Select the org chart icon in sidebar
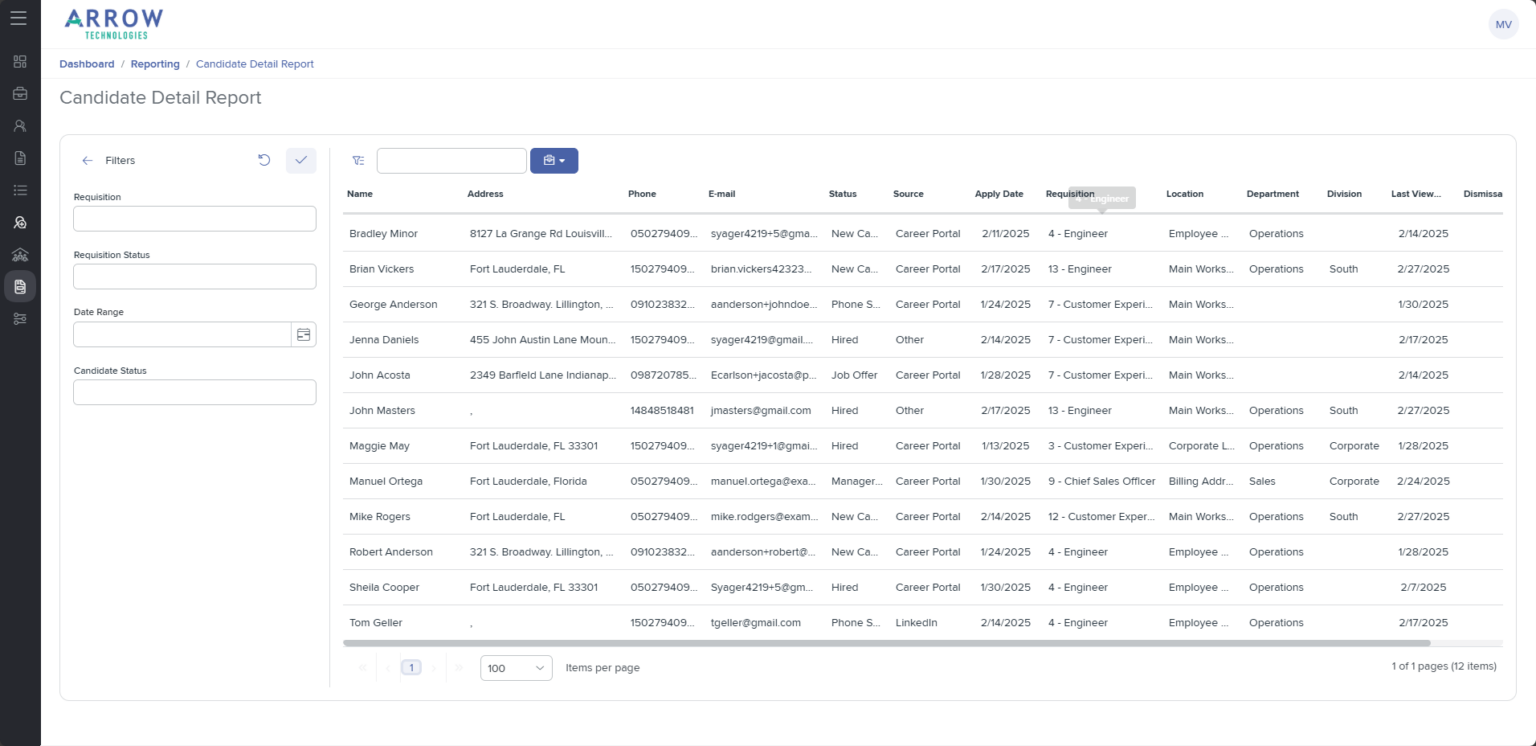1536x746 pixels. 19,254
